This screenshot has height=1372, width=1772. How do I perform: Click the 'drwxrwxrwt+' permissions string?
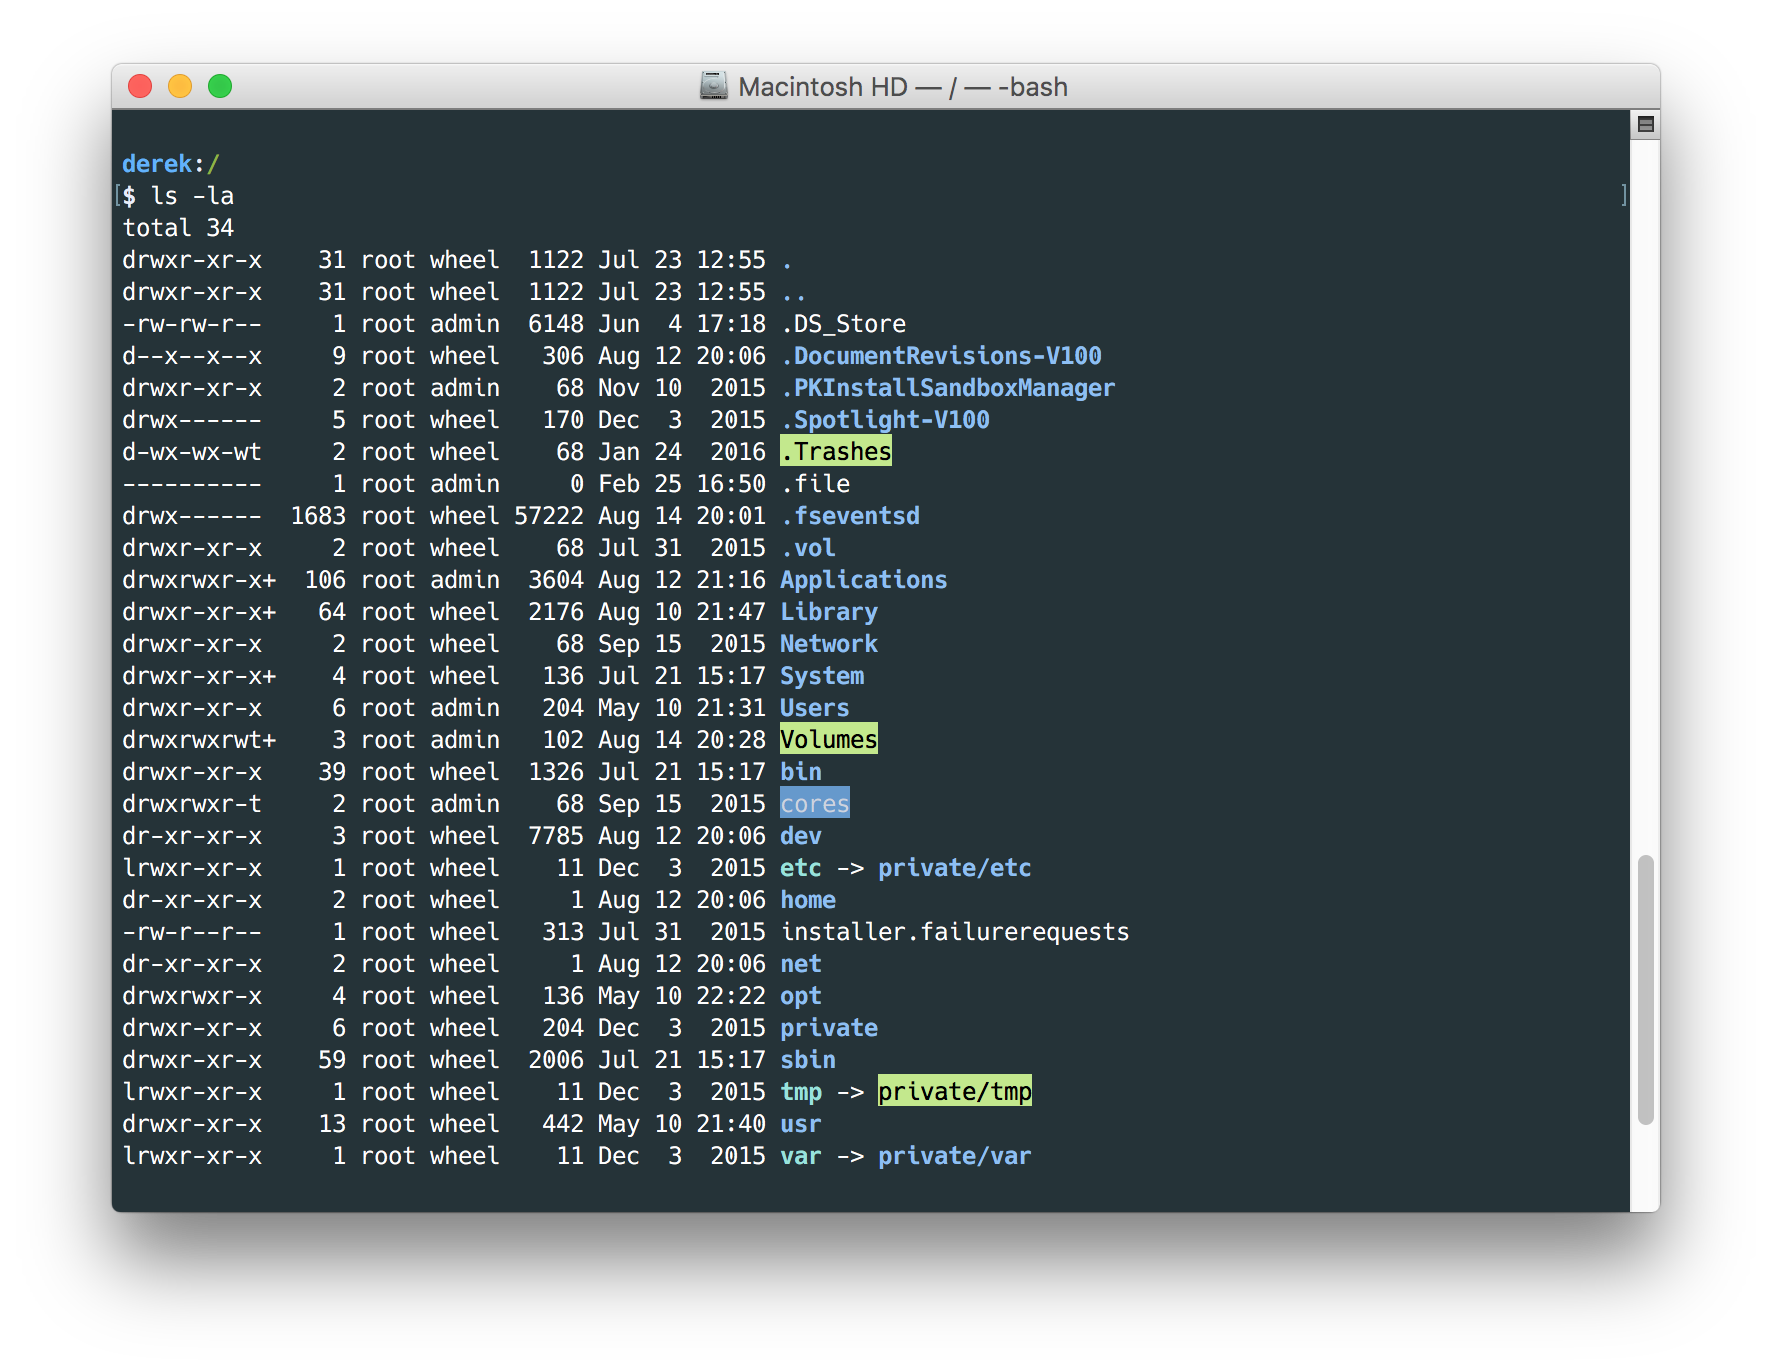pyautogui.click(x=199, y=740)
